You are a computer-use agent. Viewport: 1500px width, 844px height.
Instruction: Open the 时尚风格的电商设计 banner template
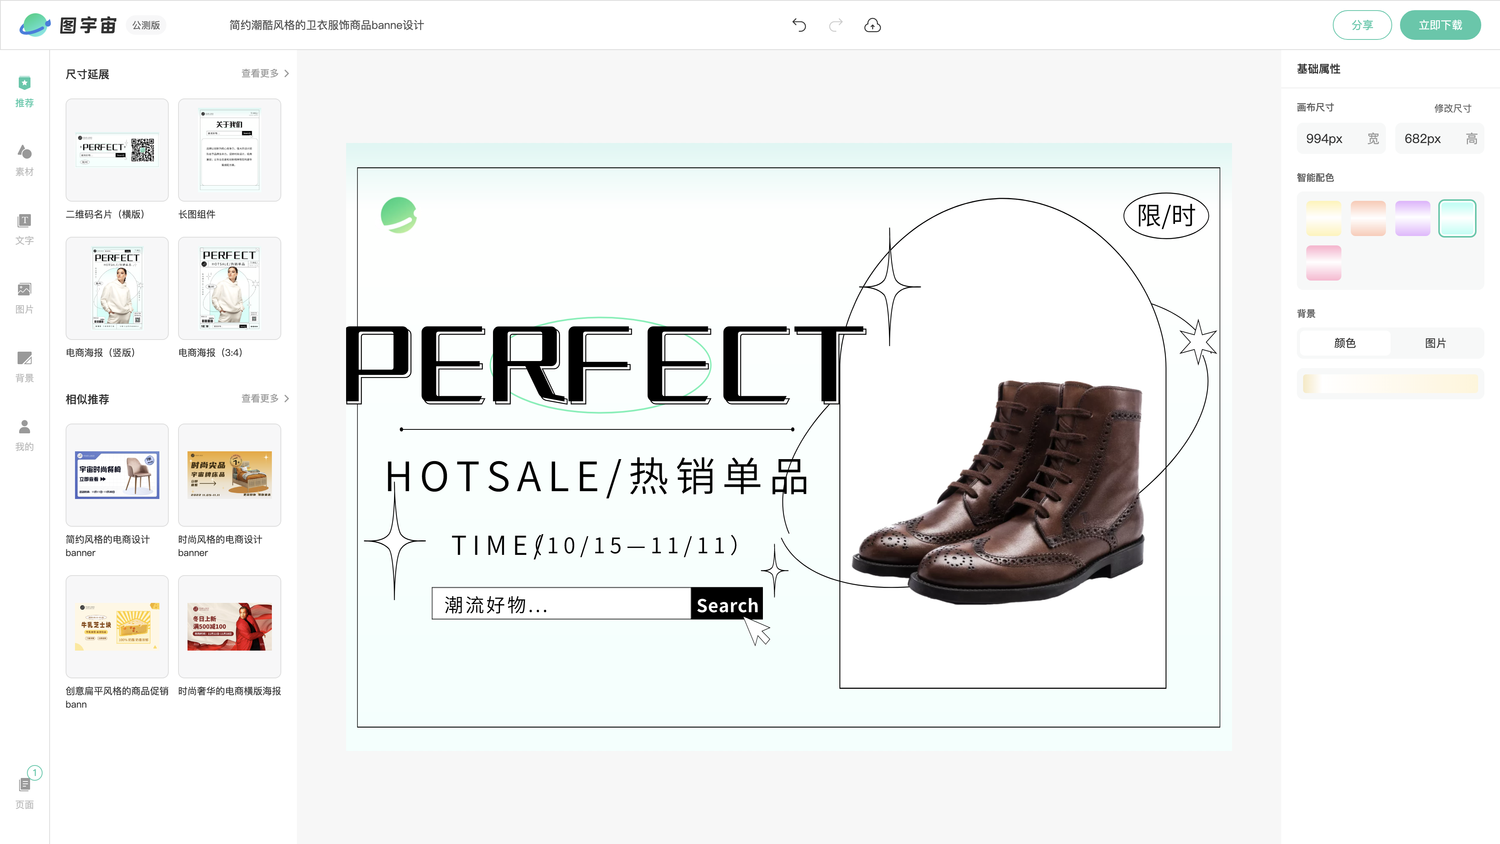point(229,475)
